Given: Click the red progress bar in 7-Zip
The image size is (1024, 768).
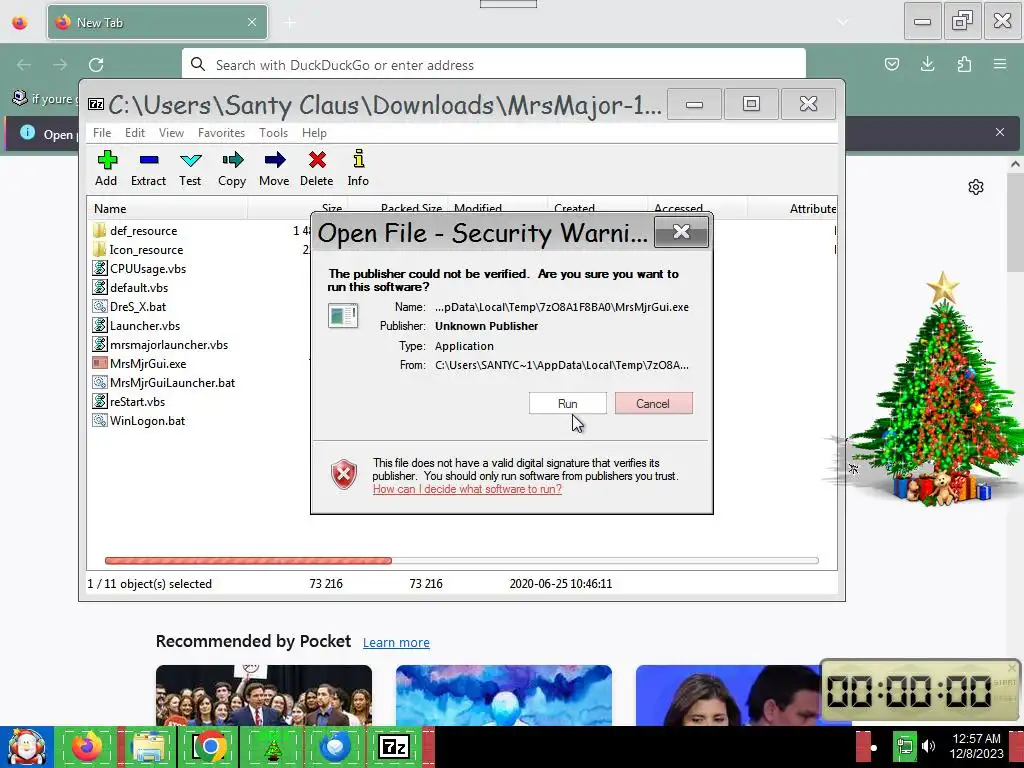Looking at the screenshot, I should click(x=248, y=560).
